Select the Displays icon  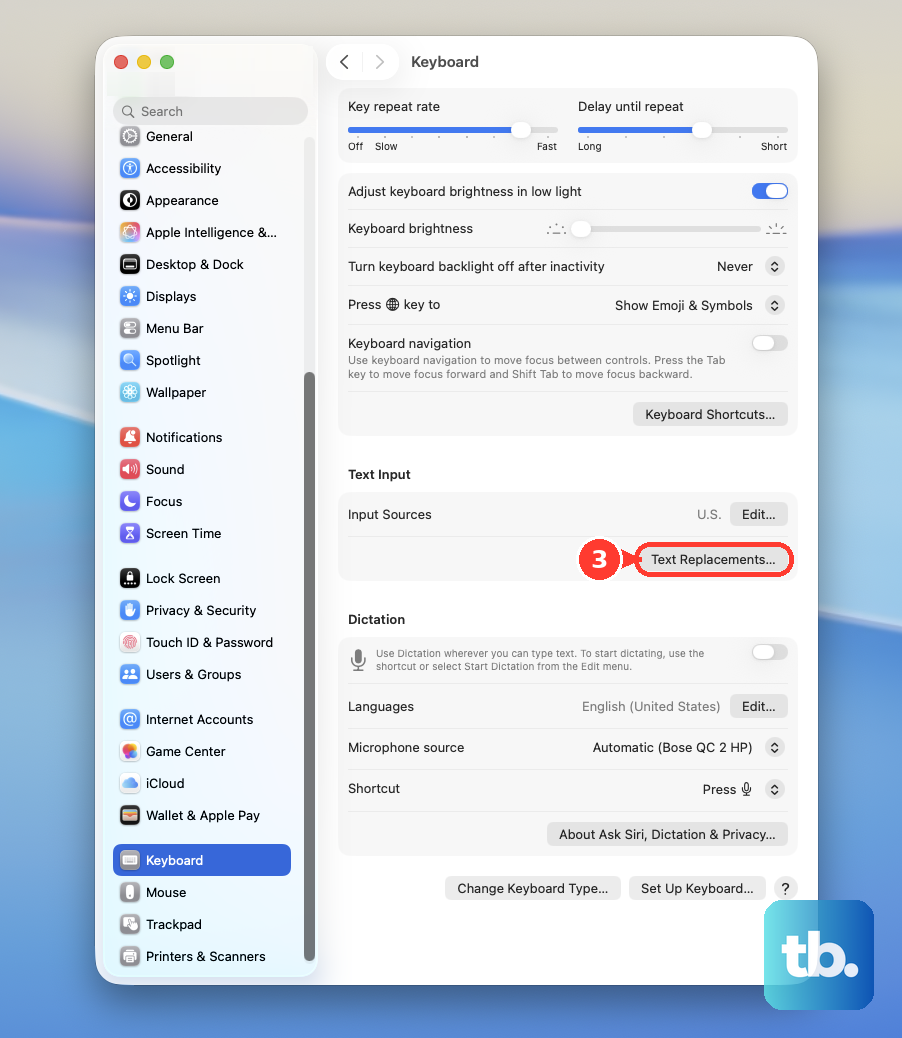coord(130,296)
